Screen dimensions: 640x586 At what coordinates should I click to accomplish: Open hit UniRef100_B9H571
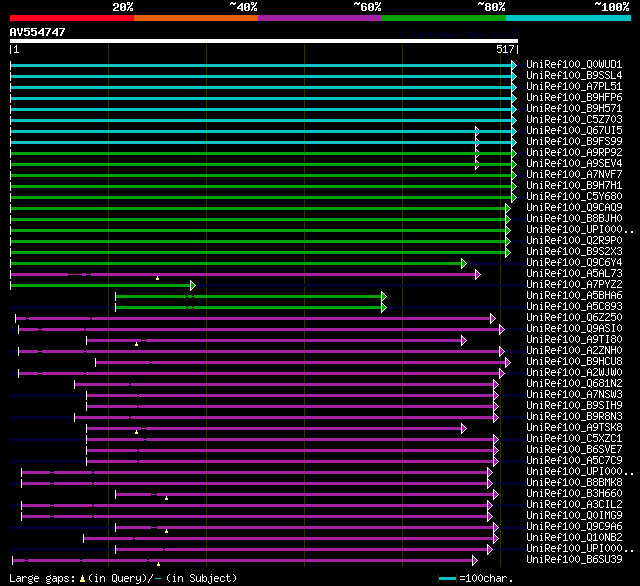[x=574, y=109]
